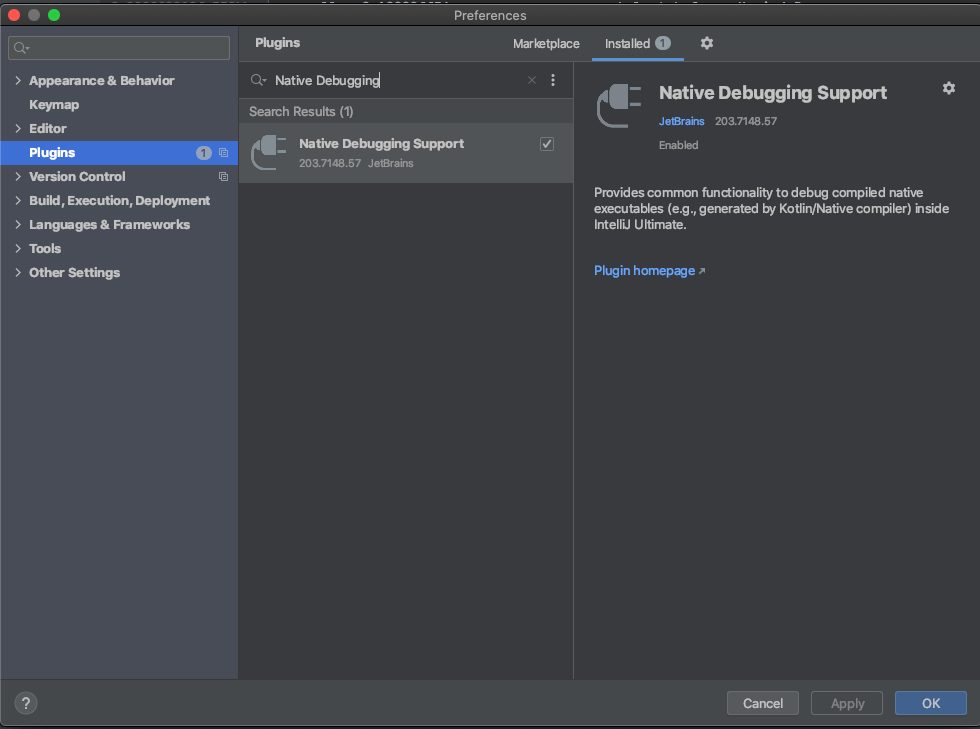Click the magnifier icon in the plugin search field
Image resolution: width=980 pixels, height=729 pixels.
click(258, 80)
